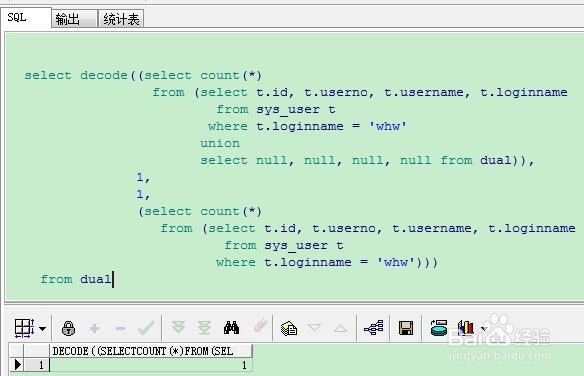This screenshot has width=584, height=376.
Task: Select the grid top-left corner cell
Action: pos(17,351)
